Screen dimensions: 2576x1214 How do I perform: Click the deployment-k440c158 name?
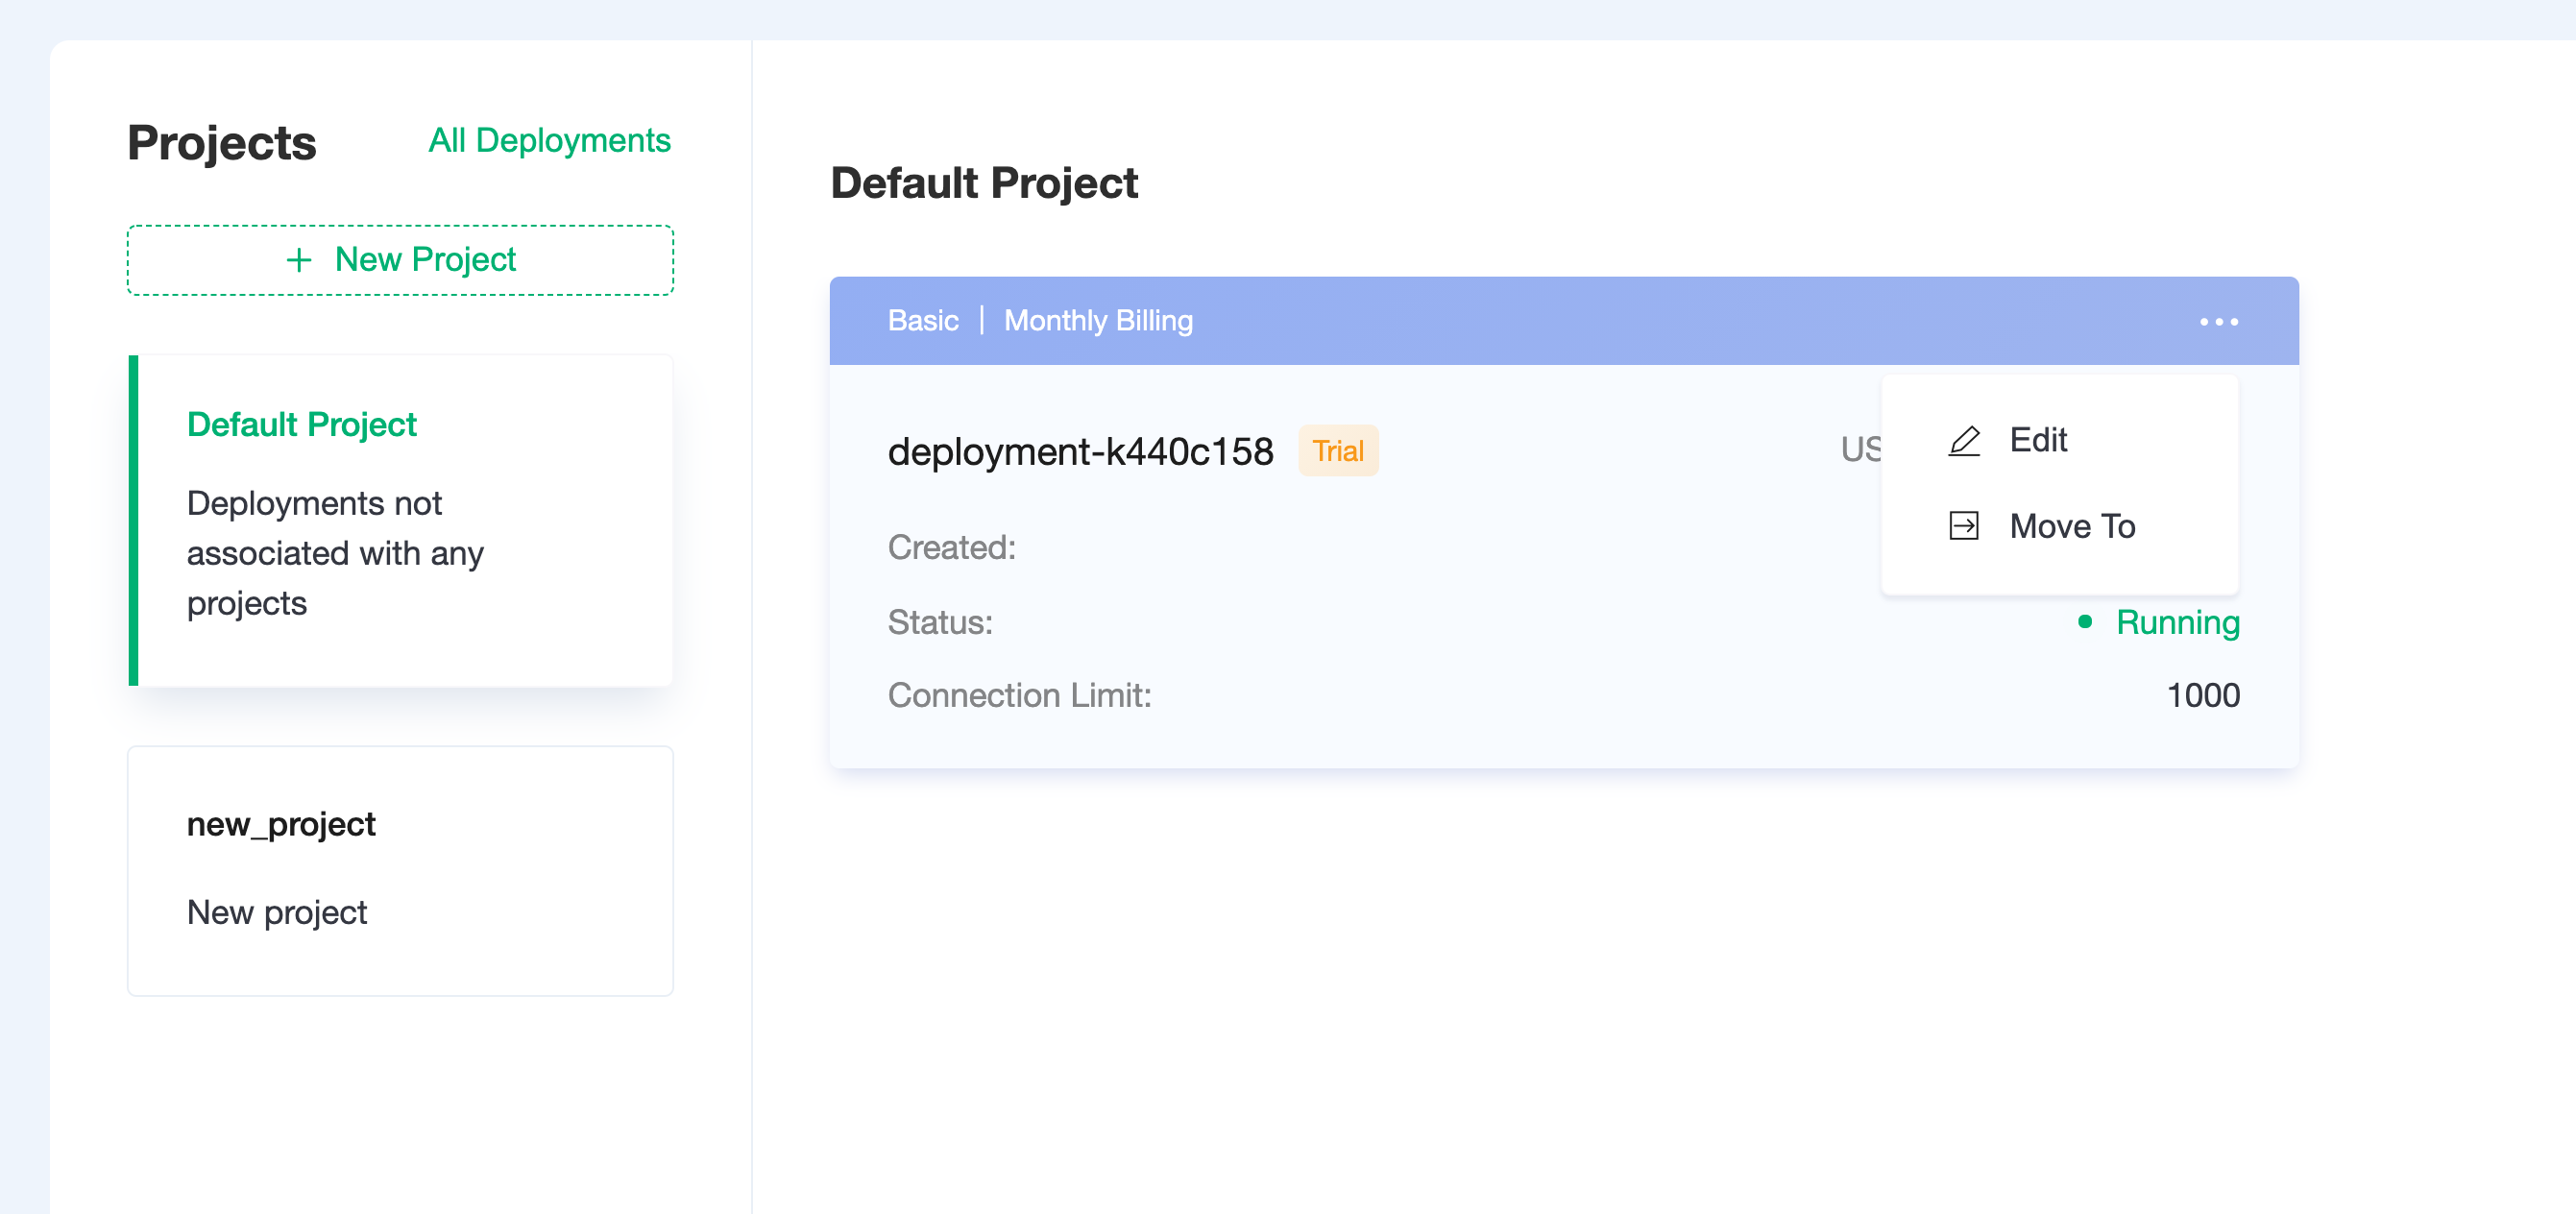[1080, 452]
